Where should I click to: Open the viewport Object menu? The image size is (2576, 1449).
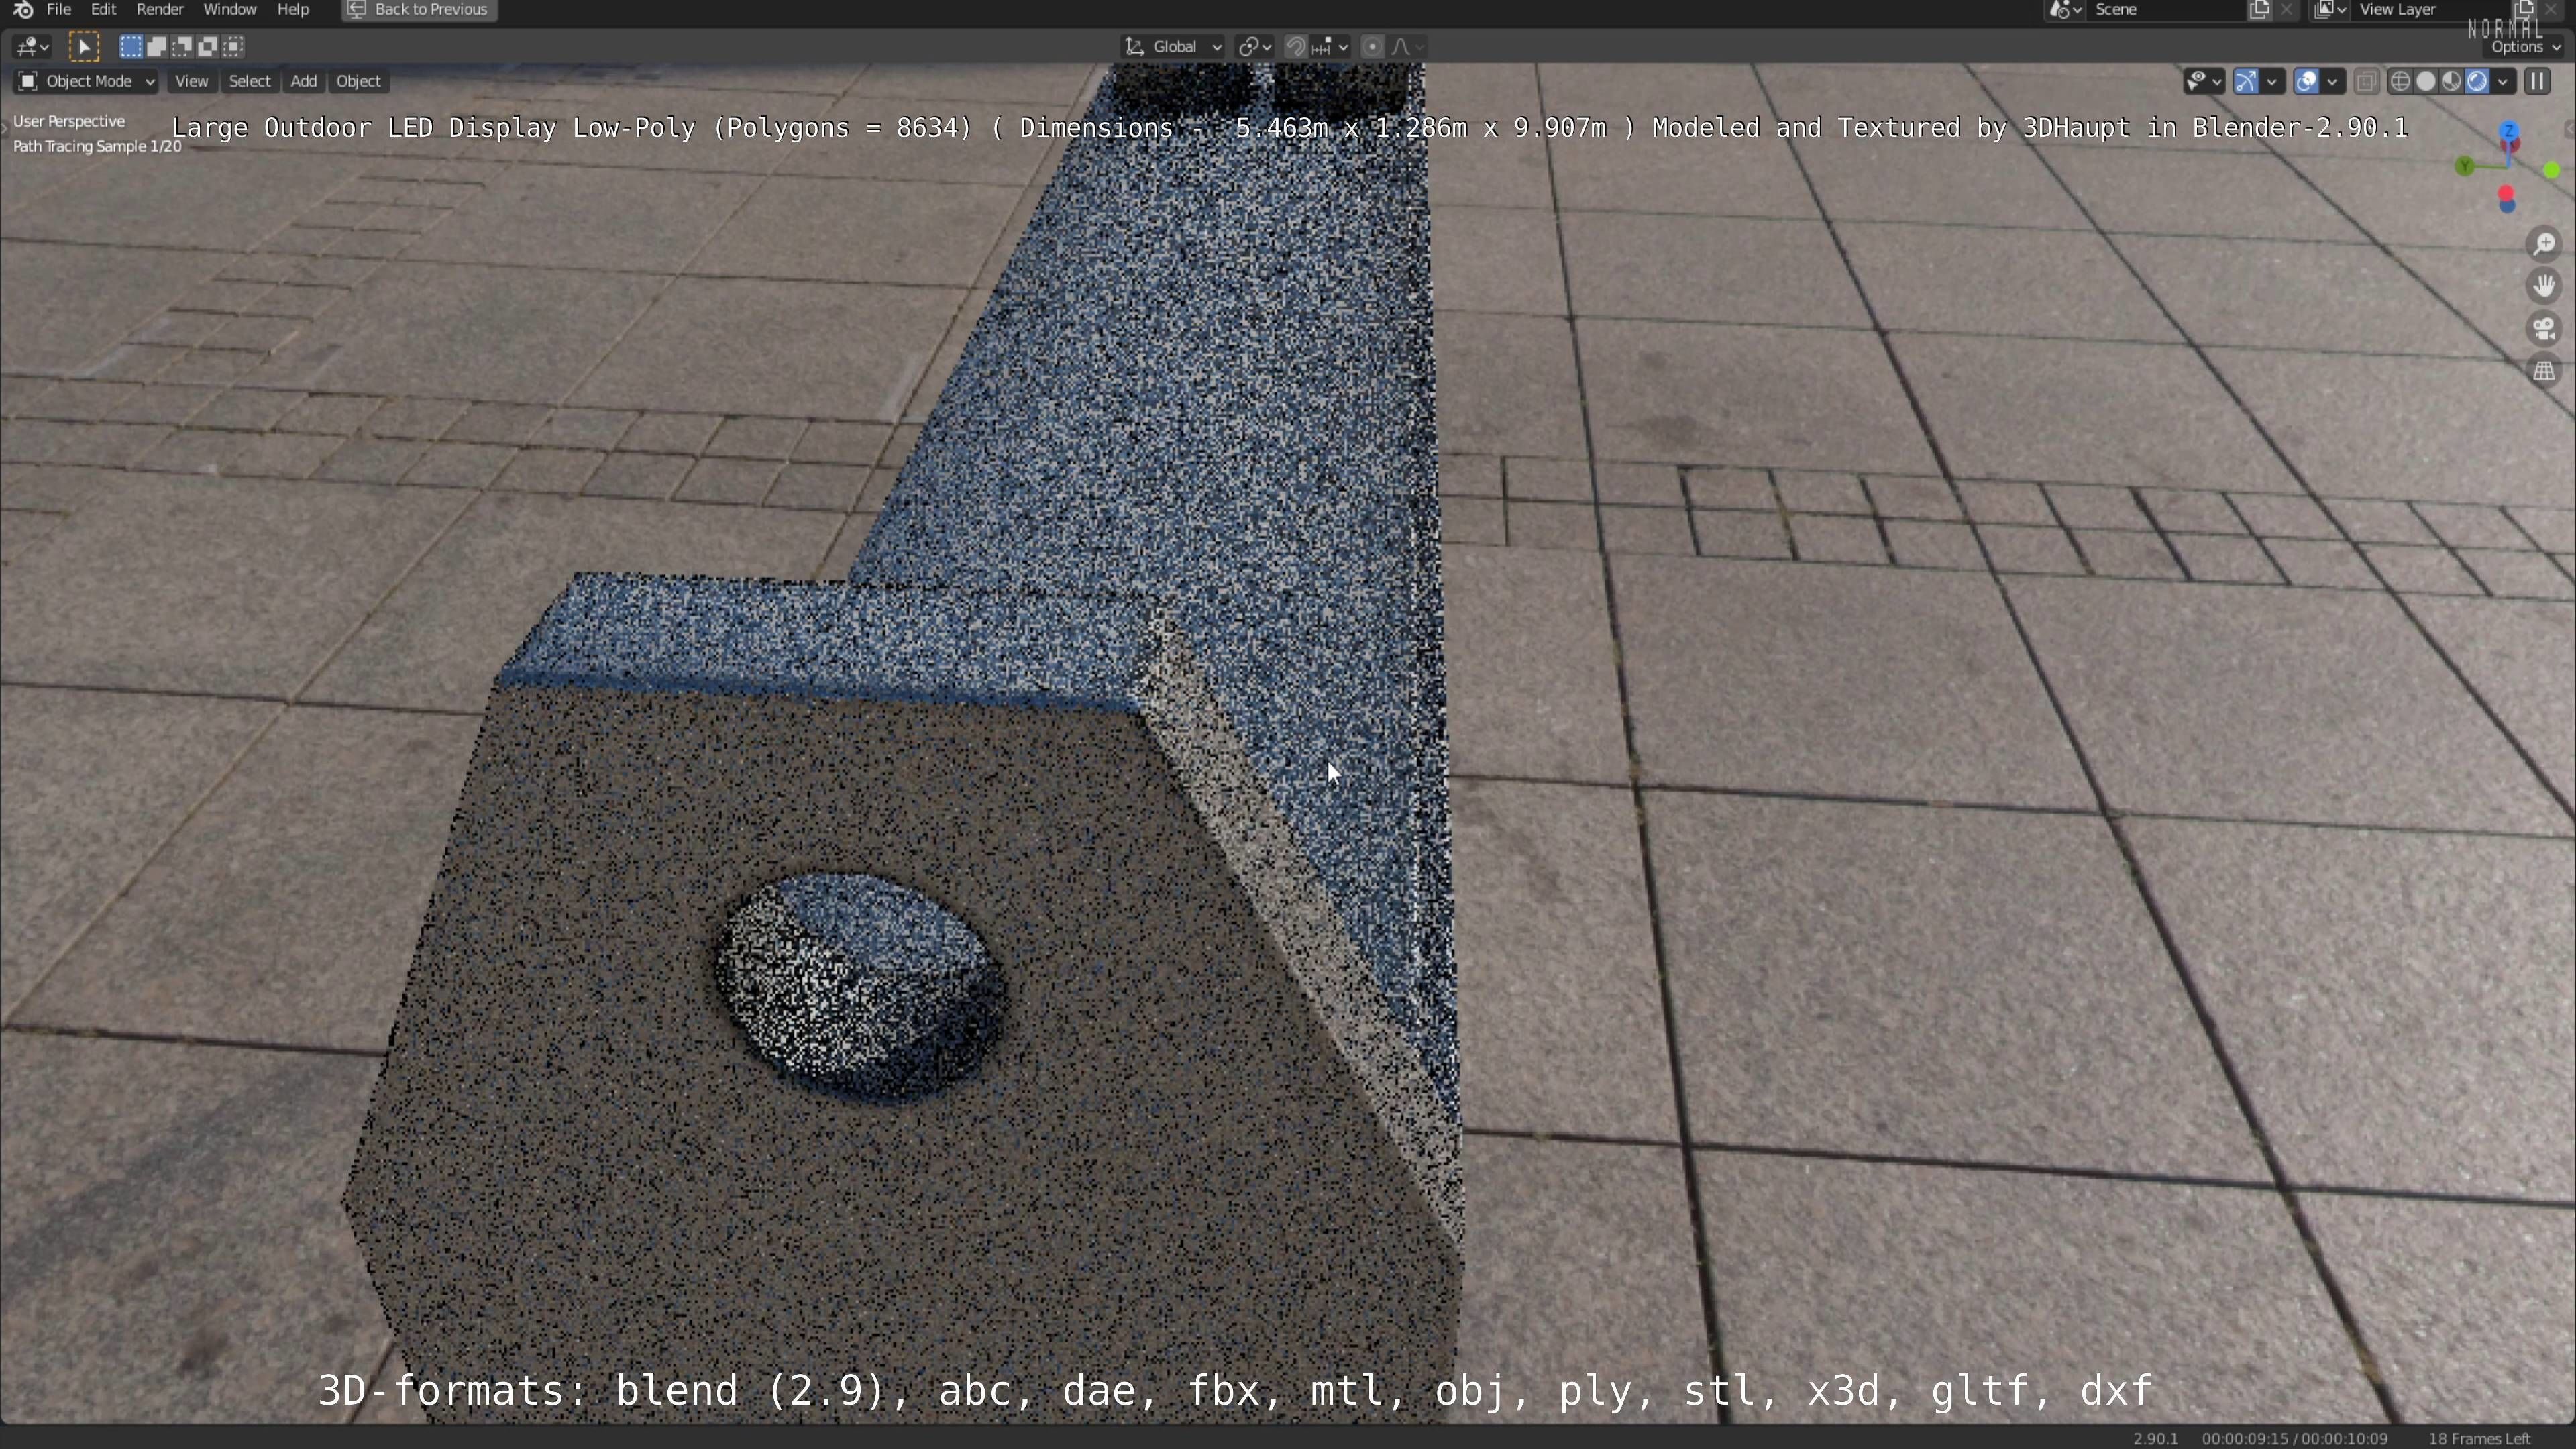(359, 81)
